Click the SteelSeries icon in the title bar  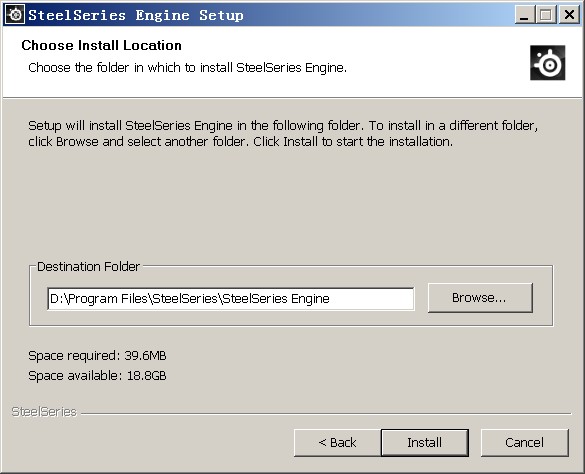pyautogui.click(x=15, y=15)
